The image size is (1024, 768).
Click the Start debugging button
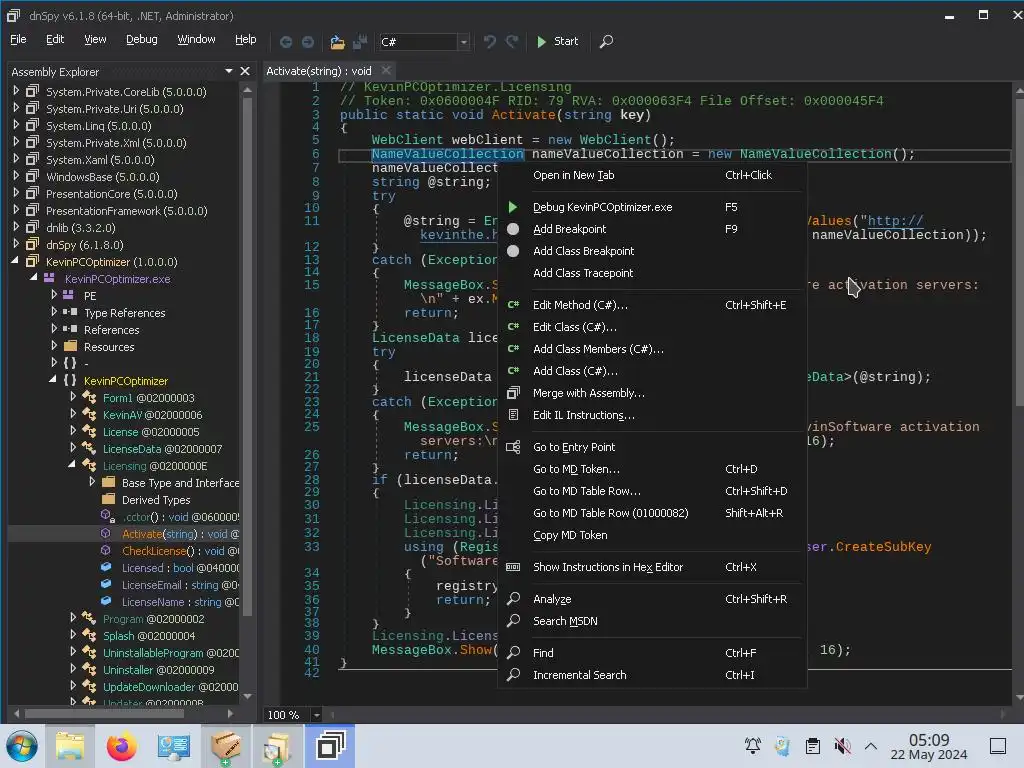[x=557, y=41]
